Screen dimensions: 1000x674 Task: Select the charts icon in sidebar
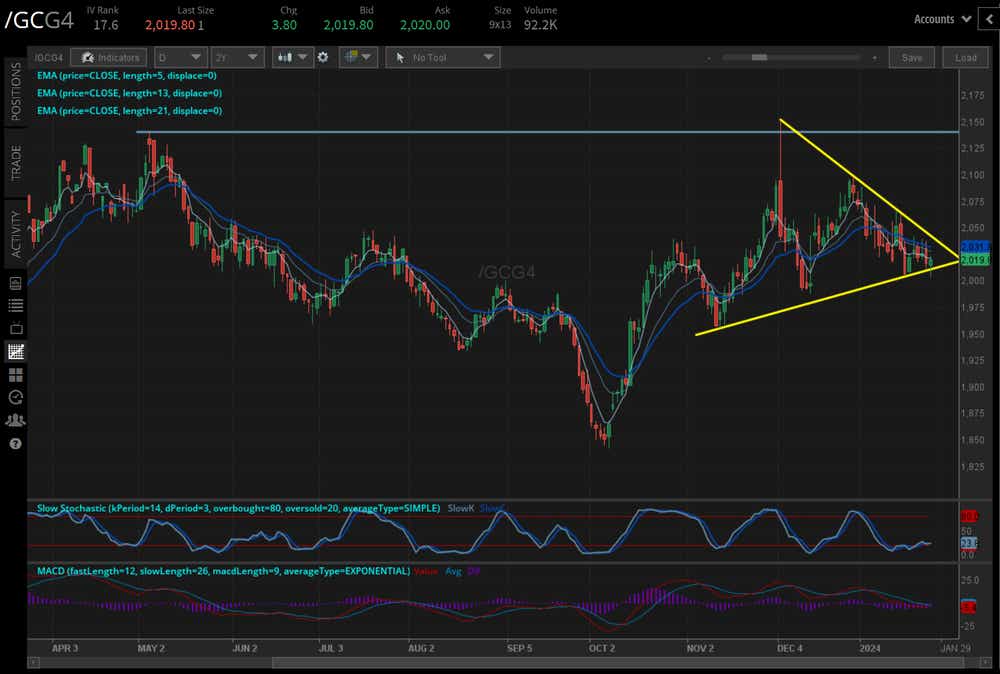click(x=16, y=351)
